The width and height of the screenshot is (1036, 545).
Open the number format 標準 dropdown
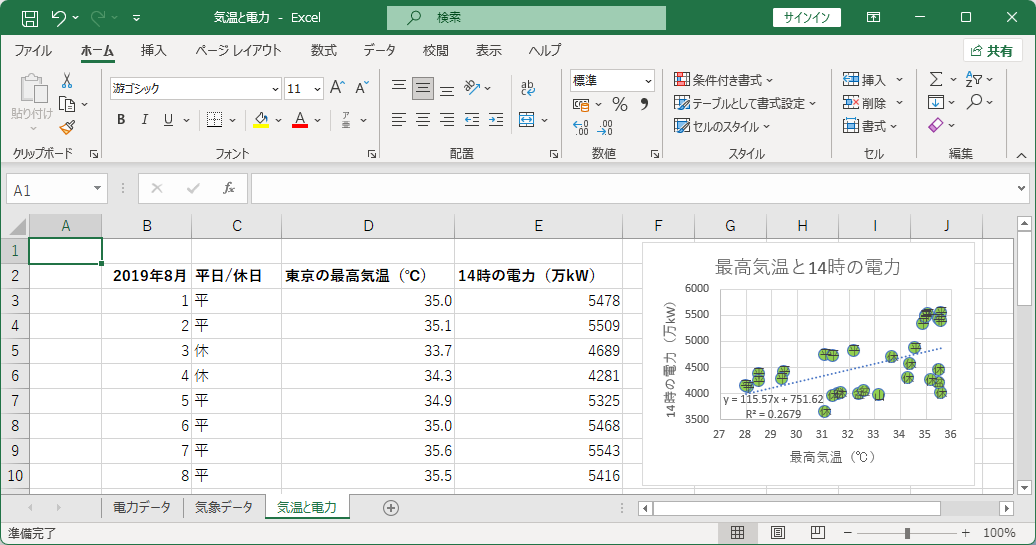tap(648, 81)
